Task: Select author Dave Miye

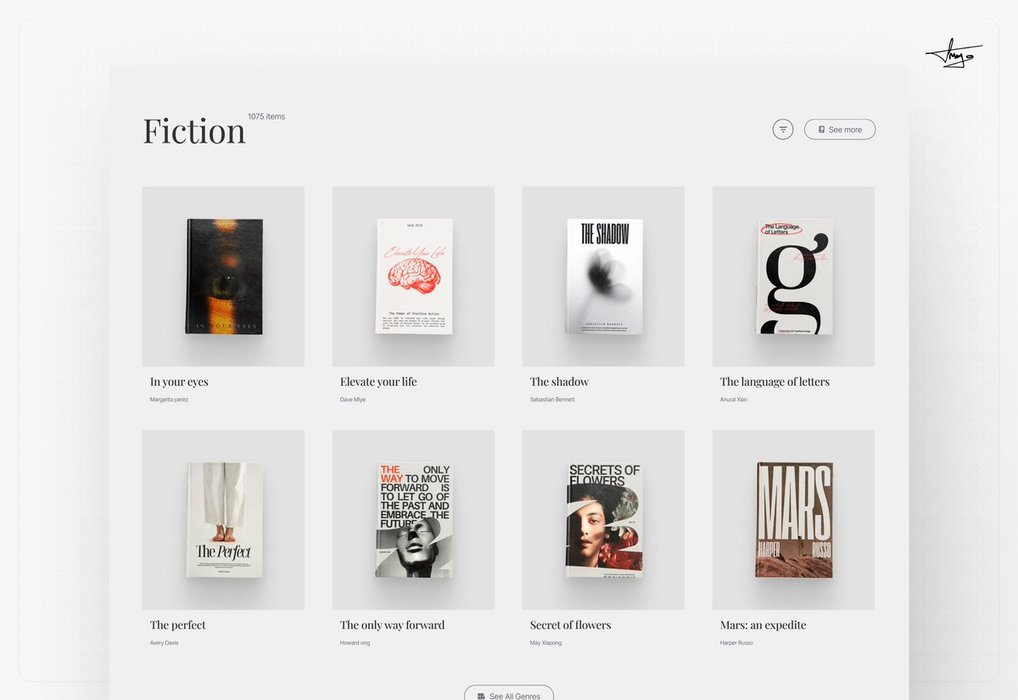Action: click(x=353, y=399)
